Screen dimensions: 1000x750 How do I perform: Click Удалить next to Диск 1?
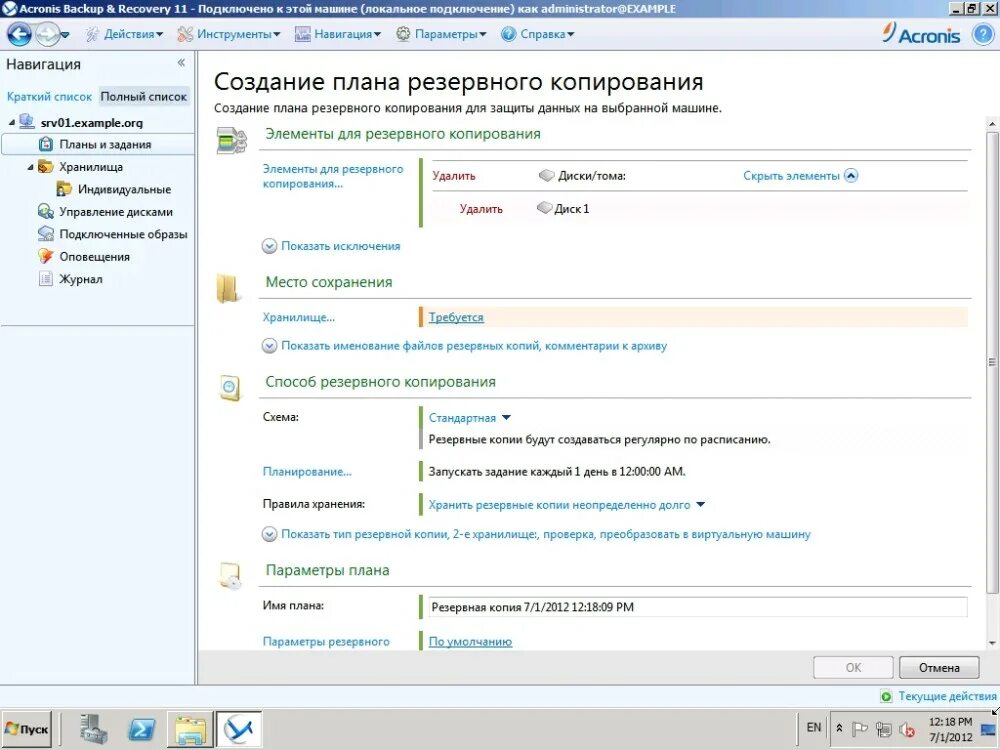[x=481, y=209]
